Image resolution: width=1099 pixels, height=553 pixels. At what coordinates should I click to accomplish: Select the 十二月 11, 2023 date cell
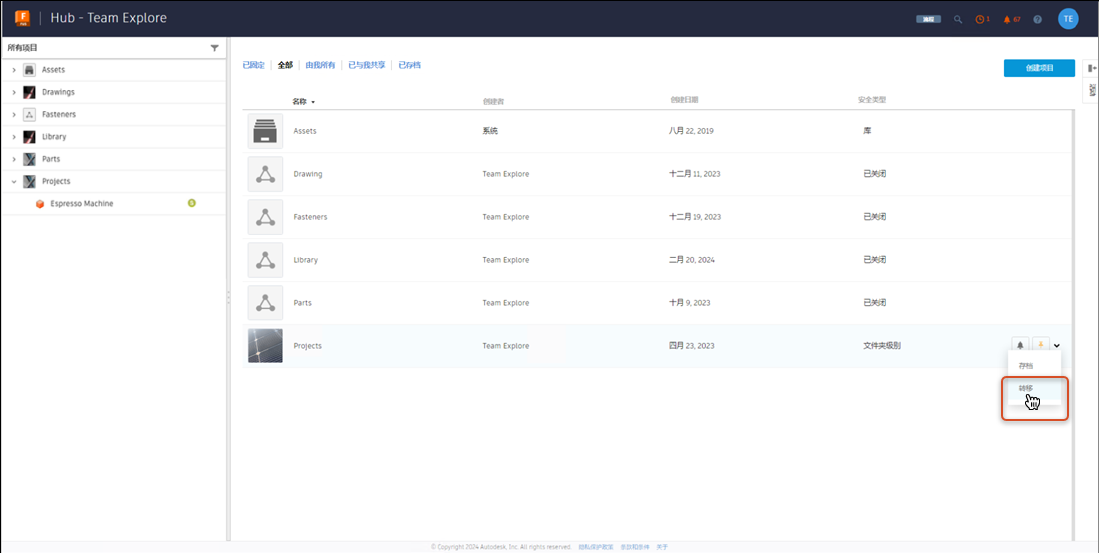(x=695, y=174)
